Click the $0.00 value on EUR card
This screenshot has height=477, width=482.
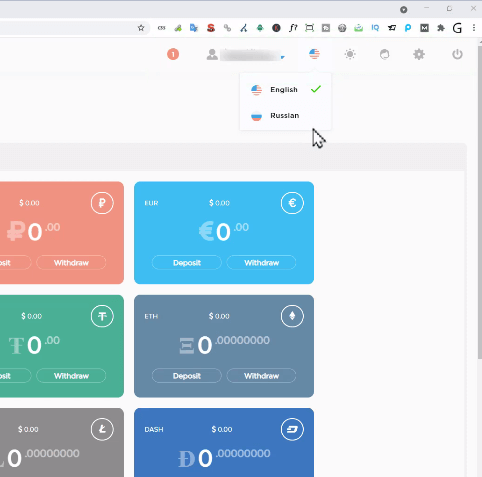tap(219, 203)
